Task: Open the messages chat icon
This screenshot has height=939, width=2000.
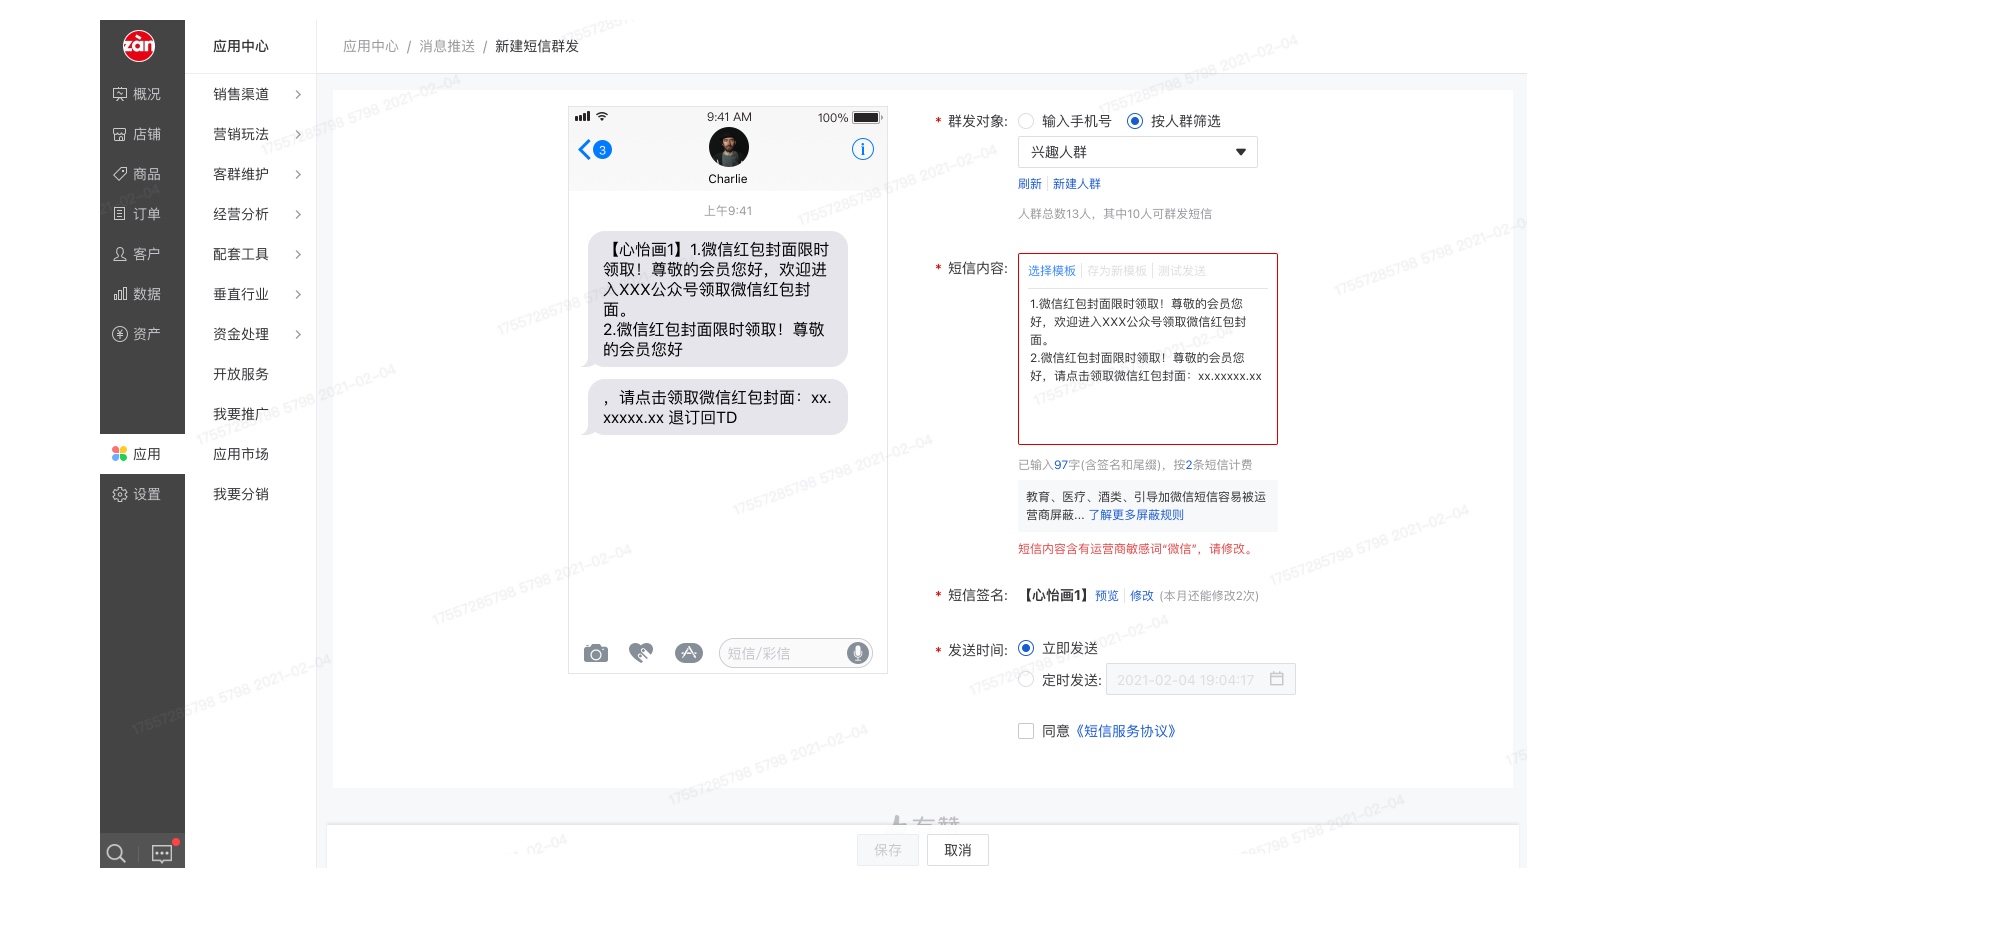Action: click(162, 853)
